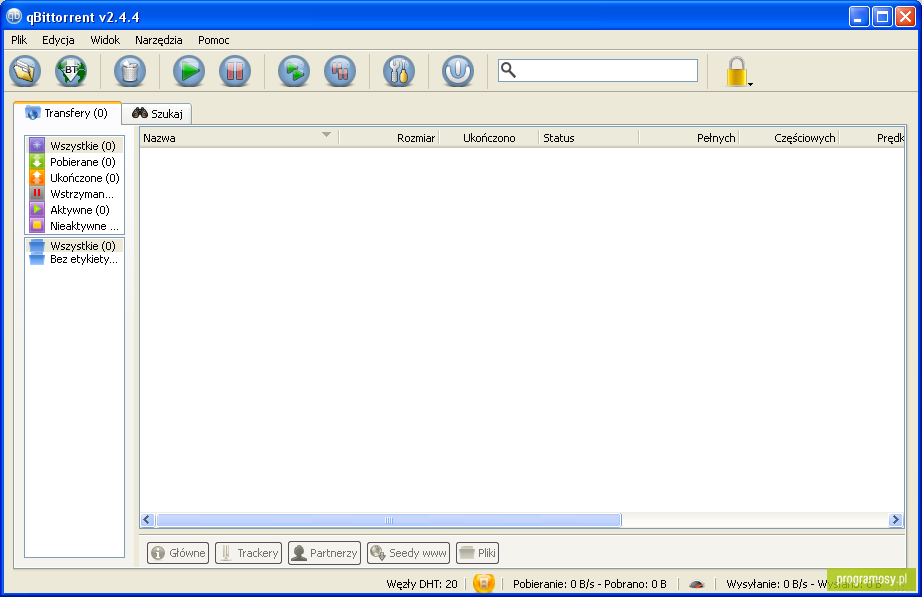Screen dimensions: 922x597
Task: Minimize the qBittorrent window
Action: (859, 16)
